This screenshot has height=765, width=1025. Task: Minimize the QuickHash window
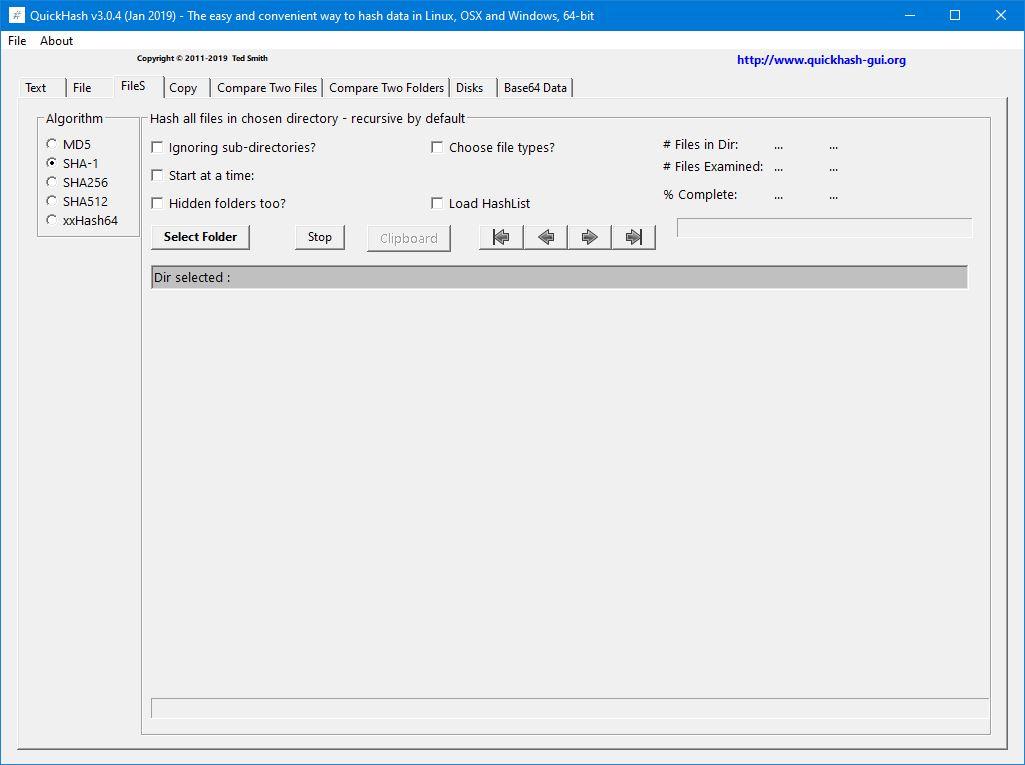909,15
